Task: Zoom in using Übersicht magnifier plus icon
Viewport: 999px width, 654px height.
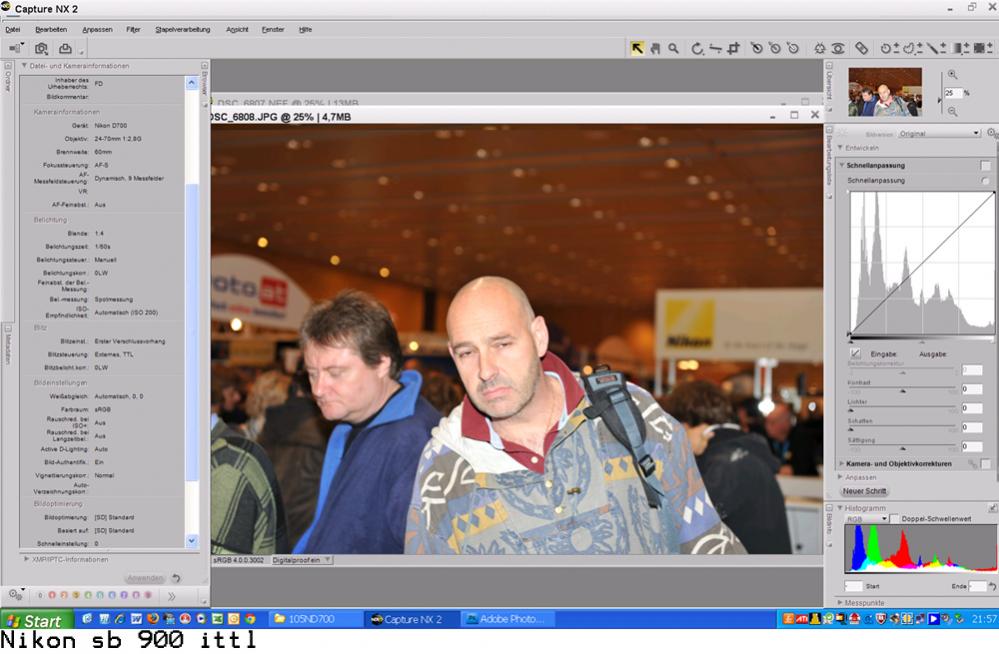Action: click(x=952, y=75)
